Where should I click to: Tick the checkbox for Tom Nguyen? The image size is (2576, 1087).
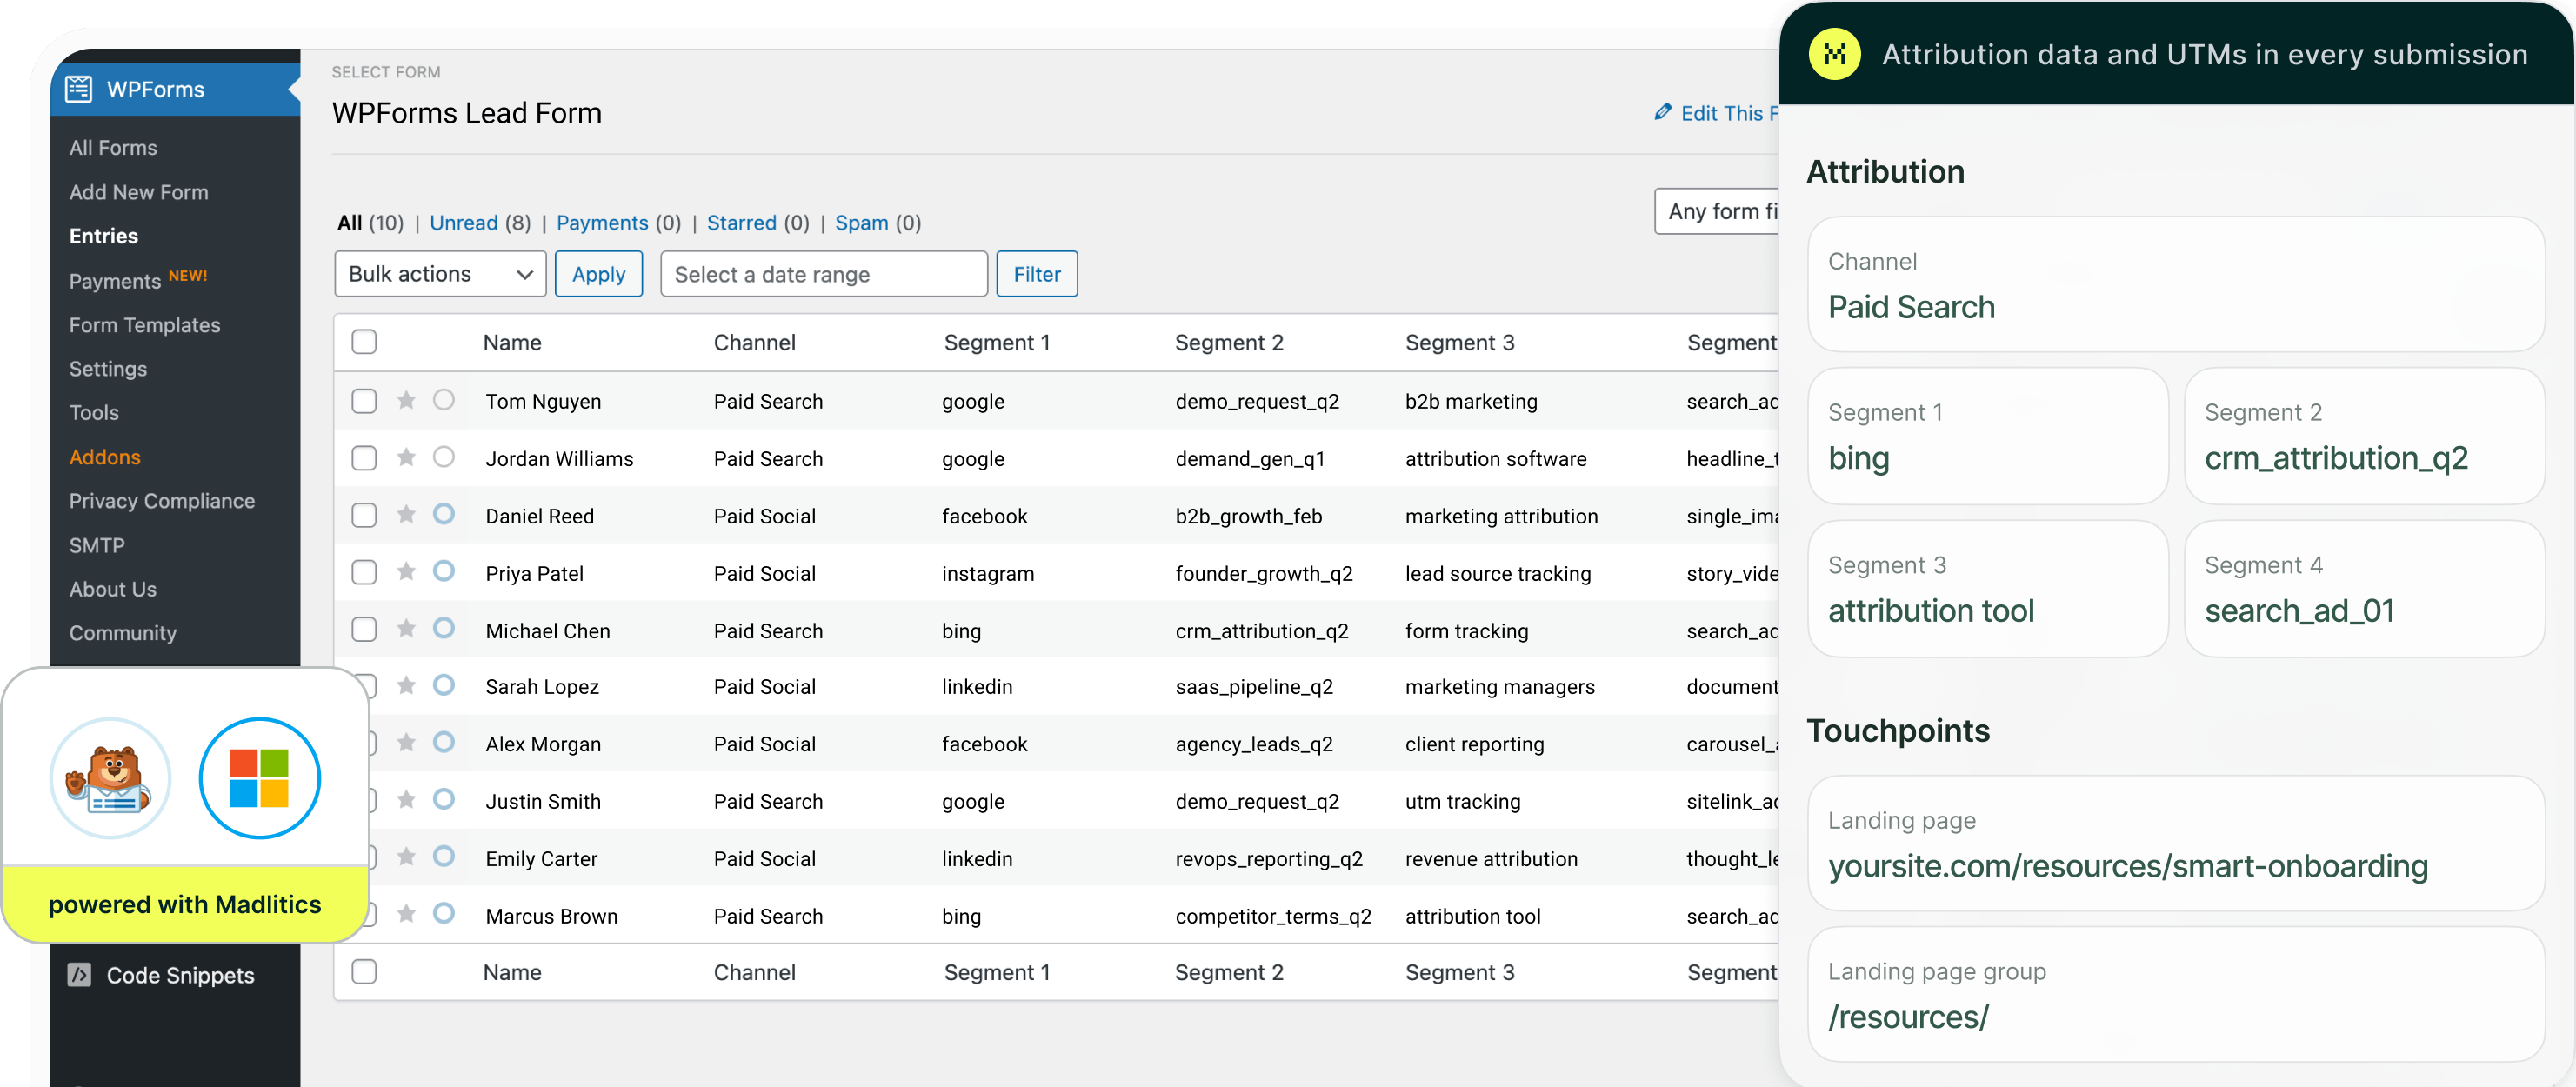click(x=364, y=401)
